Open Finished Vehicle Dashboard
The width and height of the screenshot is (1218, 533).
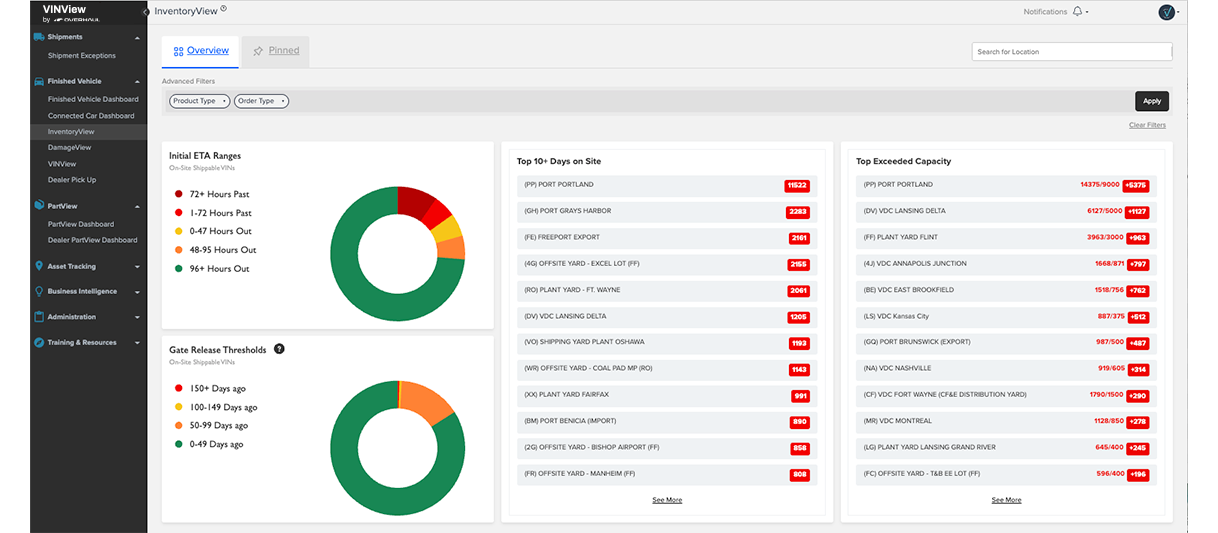(x=93, y=99)
